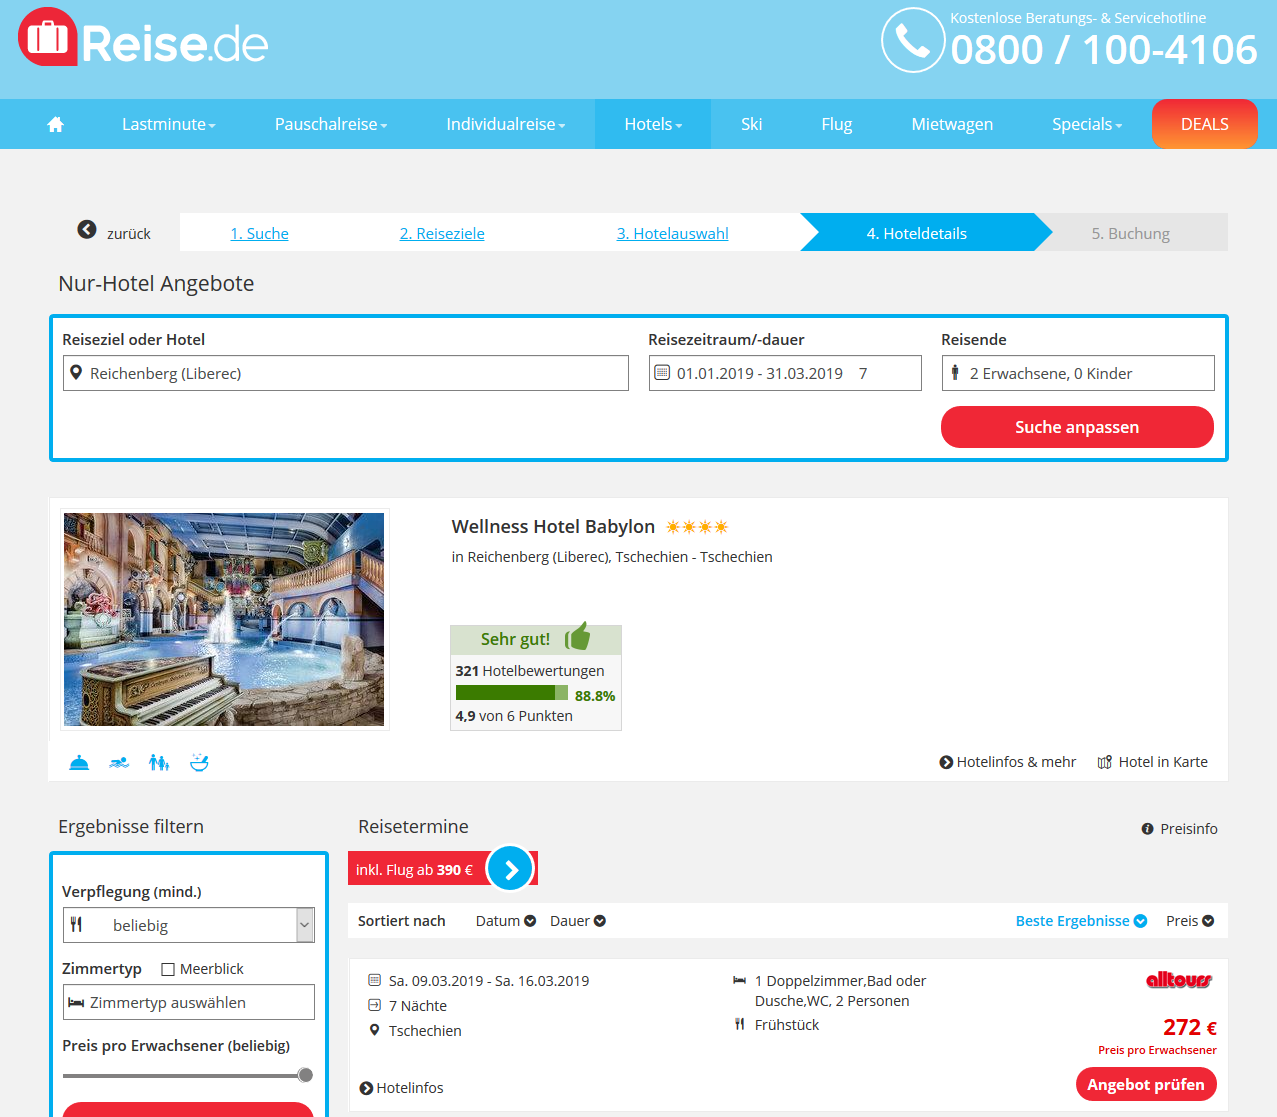Click the location pin in destination field
The image size is (1277, 1117).
[76, 373]
